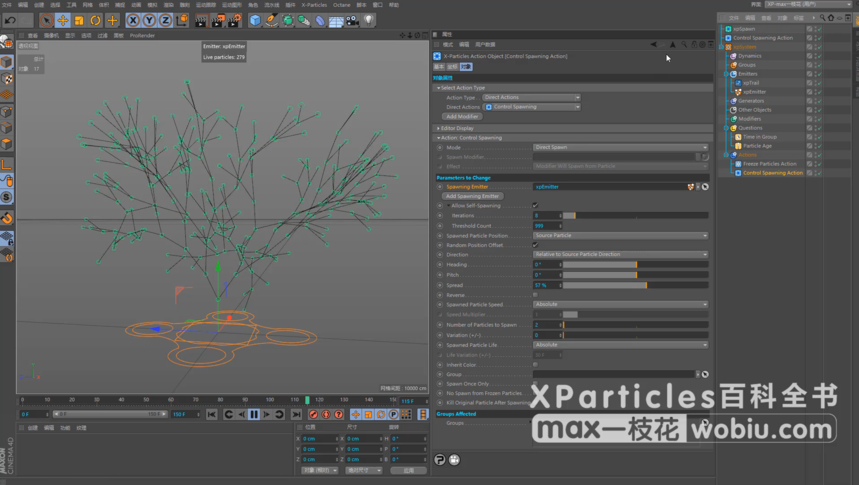Image resolution: width=859 pixels, height=485 pixels.
Task: Select xpSpawn in object manager
Action: [x=743, y=29]
